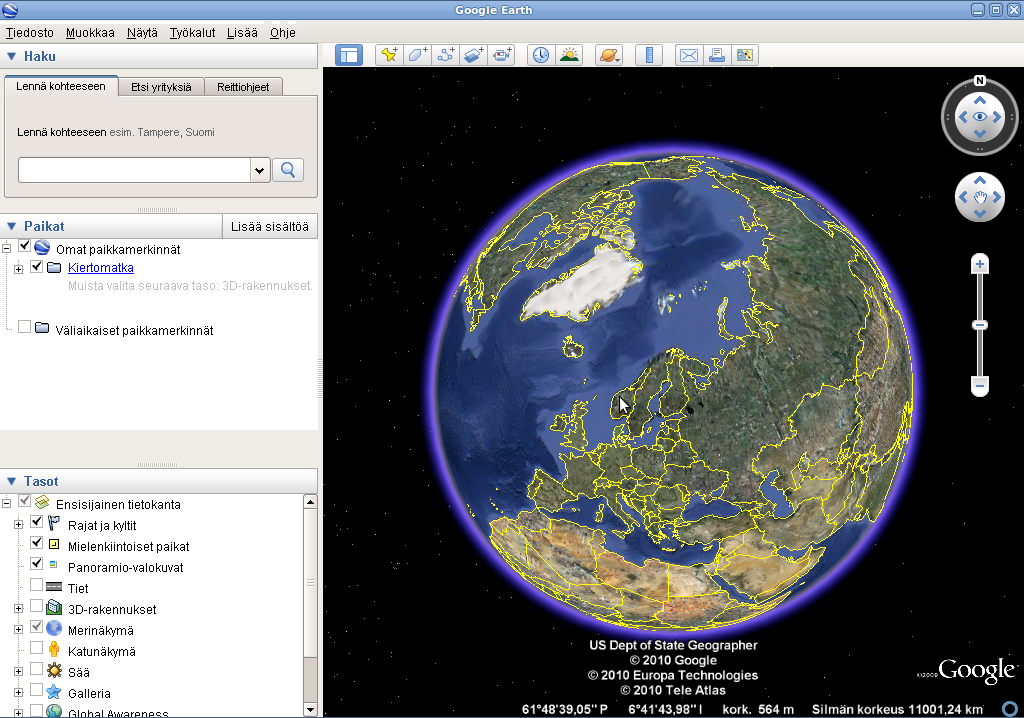Toggle the sunlight icon in toolbar
Screen dimensions: 1024x718
(x=569, y=55)
